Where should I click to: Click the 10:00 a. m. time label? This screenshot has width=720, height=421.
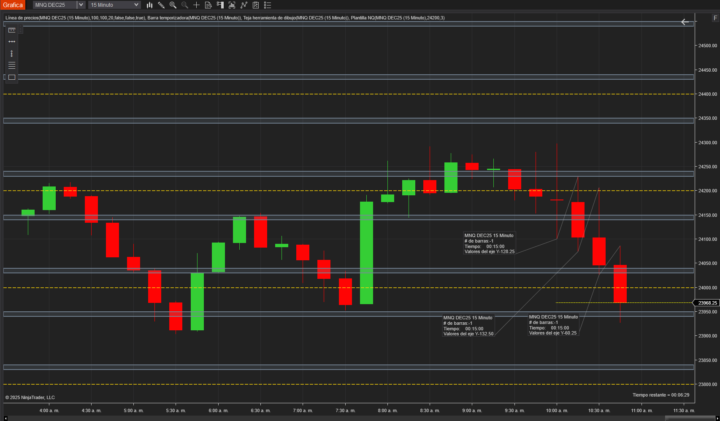point(557,410)
